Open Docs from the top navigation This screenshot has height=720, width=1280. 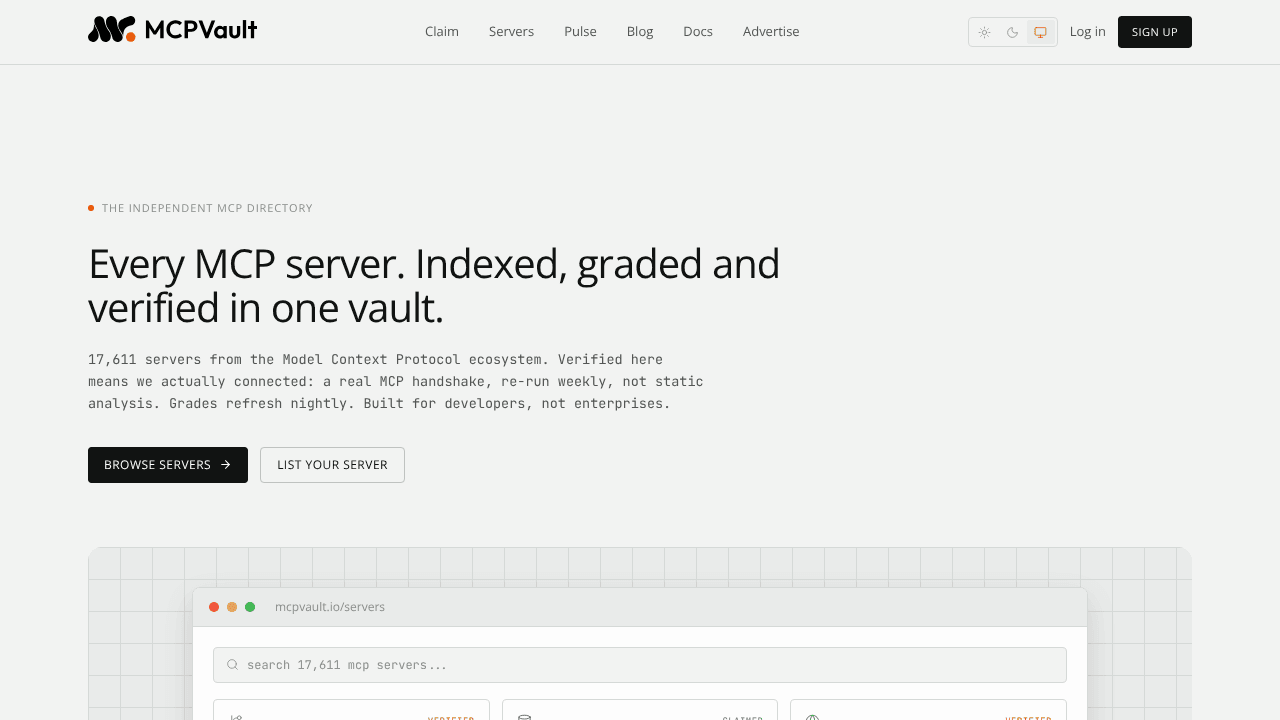pyautogui.click(x=698, y=31)
